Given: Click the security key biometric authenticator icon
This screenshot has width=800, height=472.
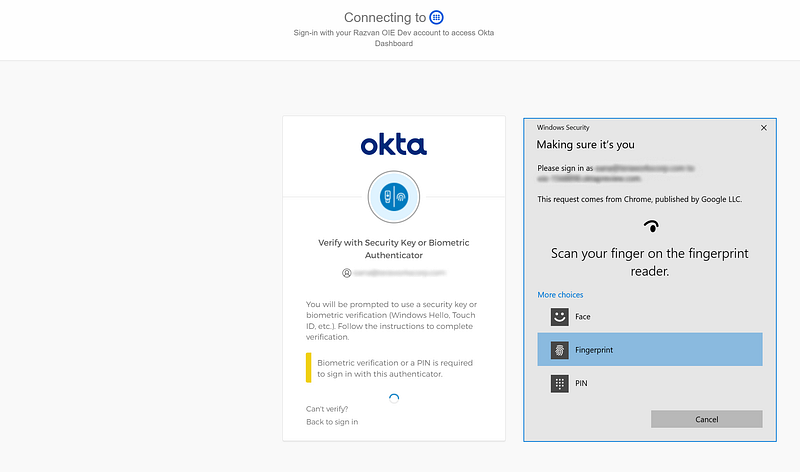Looking at the screenshot, I should (x=394, y=197).
